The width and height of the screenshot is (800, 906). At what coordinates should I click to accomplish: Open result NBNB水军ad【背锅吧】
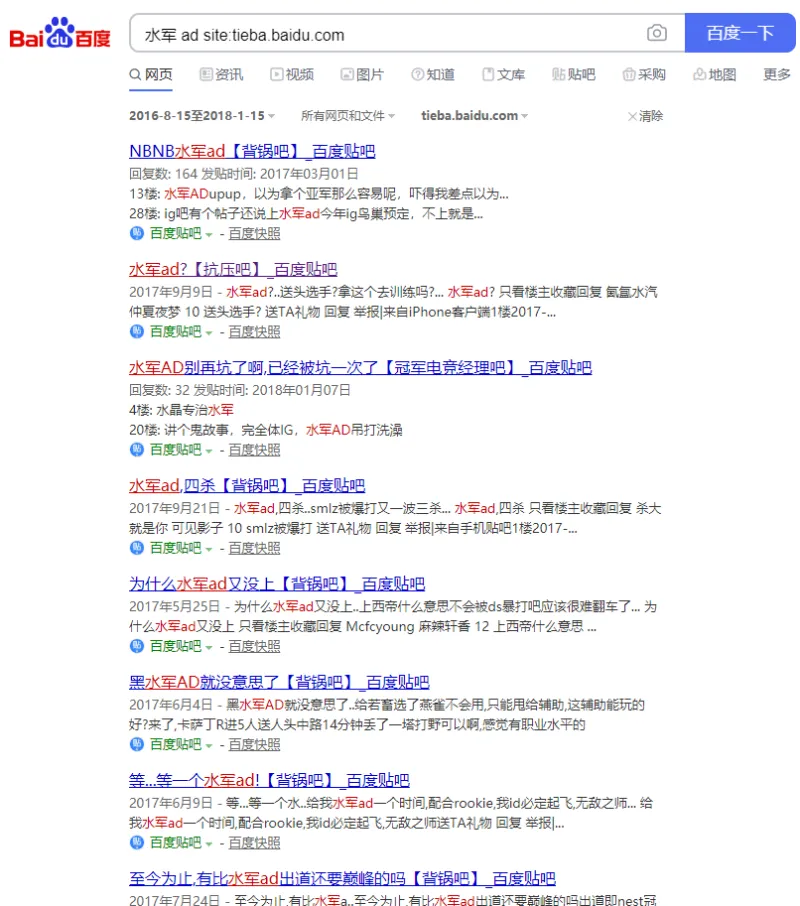click(x=252, y=151)
